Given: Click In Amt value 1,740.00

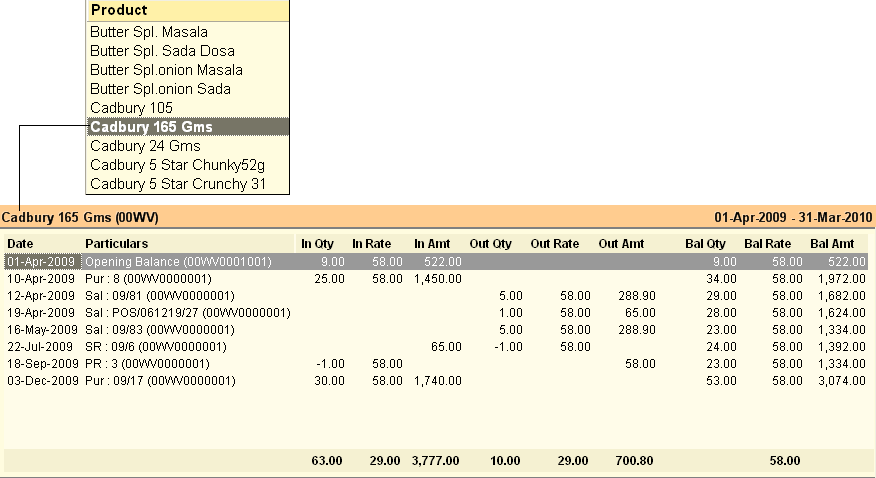Looking at the screenshot, I should 438,381.
